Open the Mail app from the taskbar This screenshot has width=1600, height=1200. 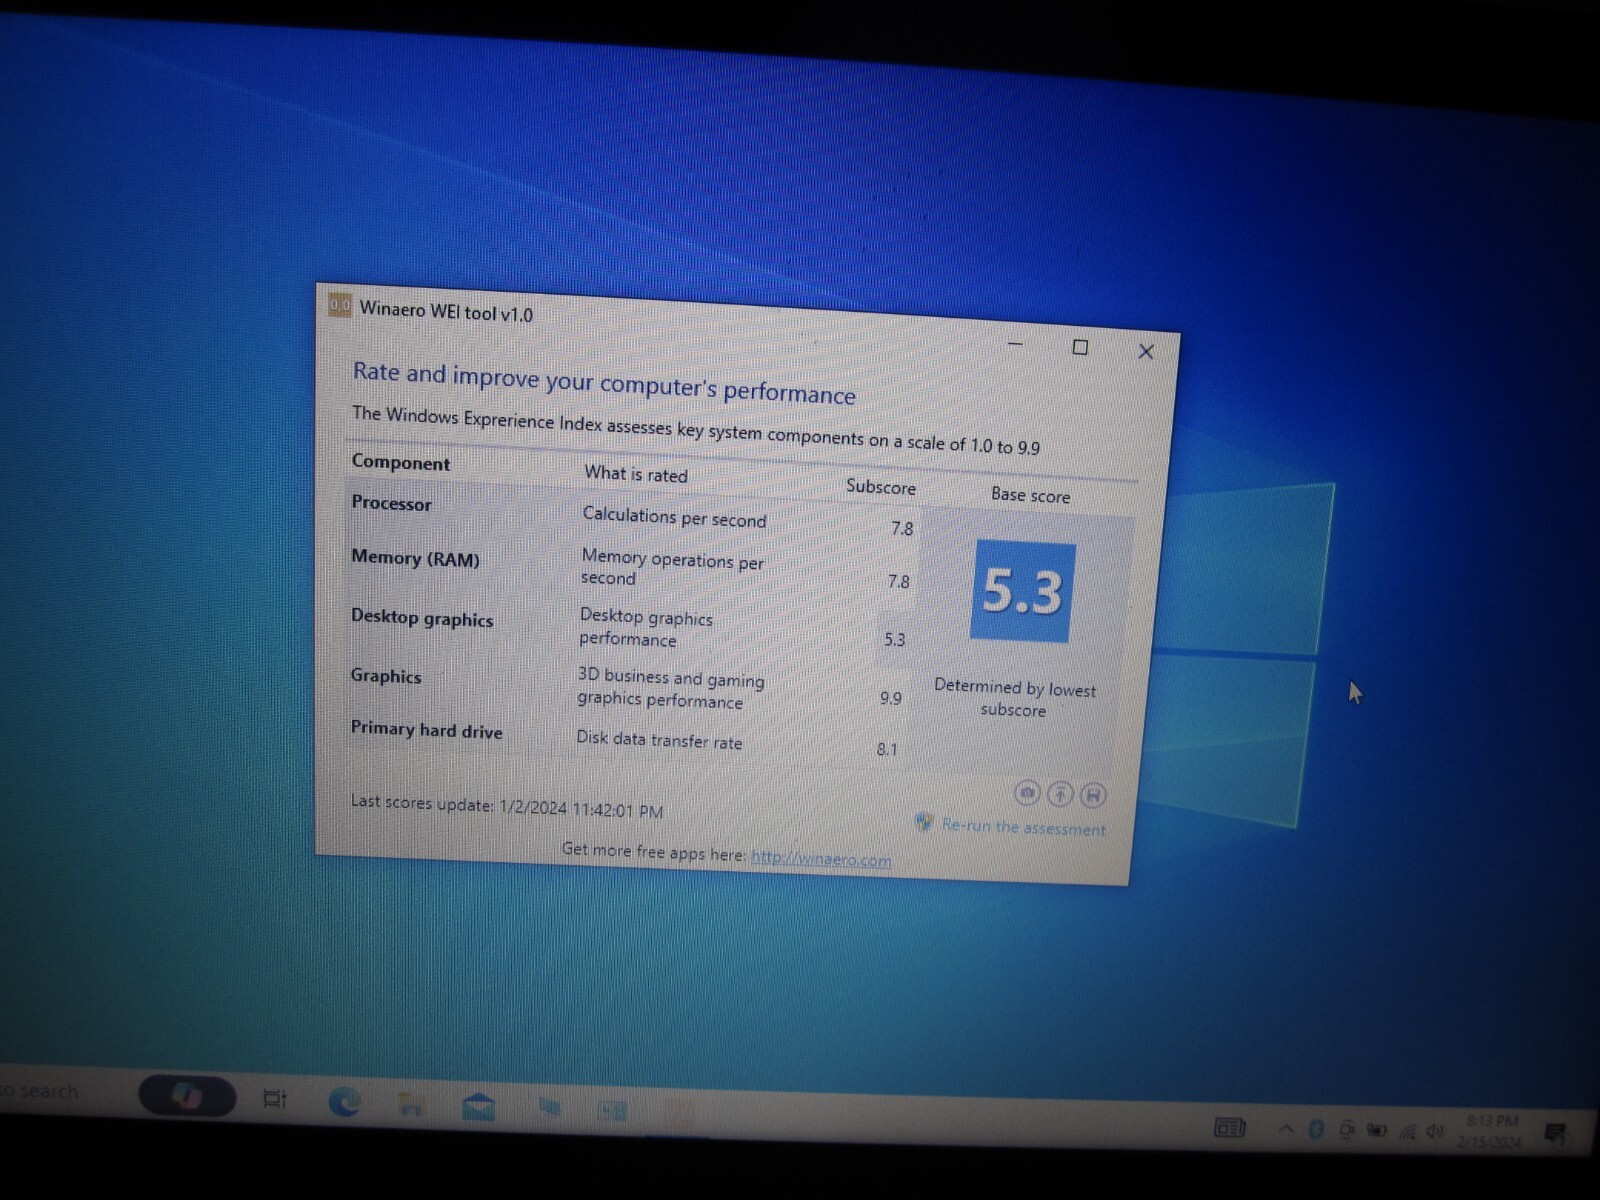click(479, 1107)
